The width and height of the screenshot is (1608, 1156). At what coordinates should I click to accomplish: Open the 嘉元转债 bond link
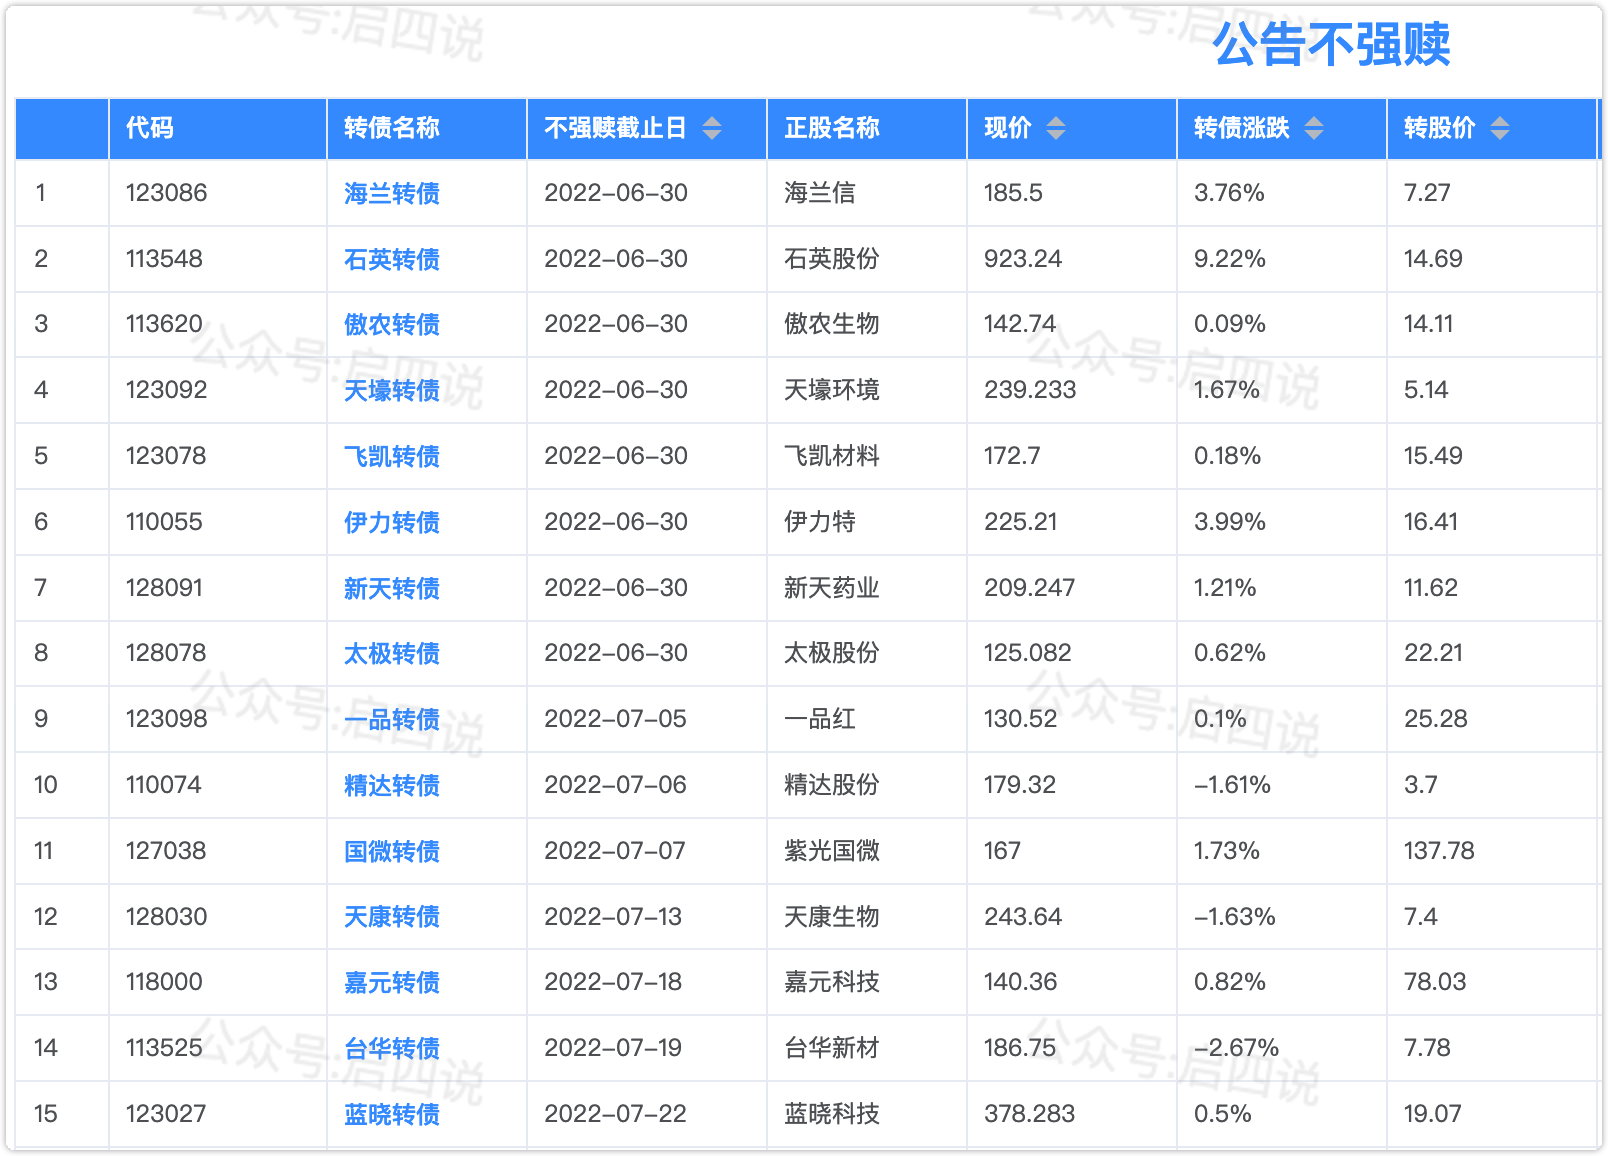tap(390, 983)
